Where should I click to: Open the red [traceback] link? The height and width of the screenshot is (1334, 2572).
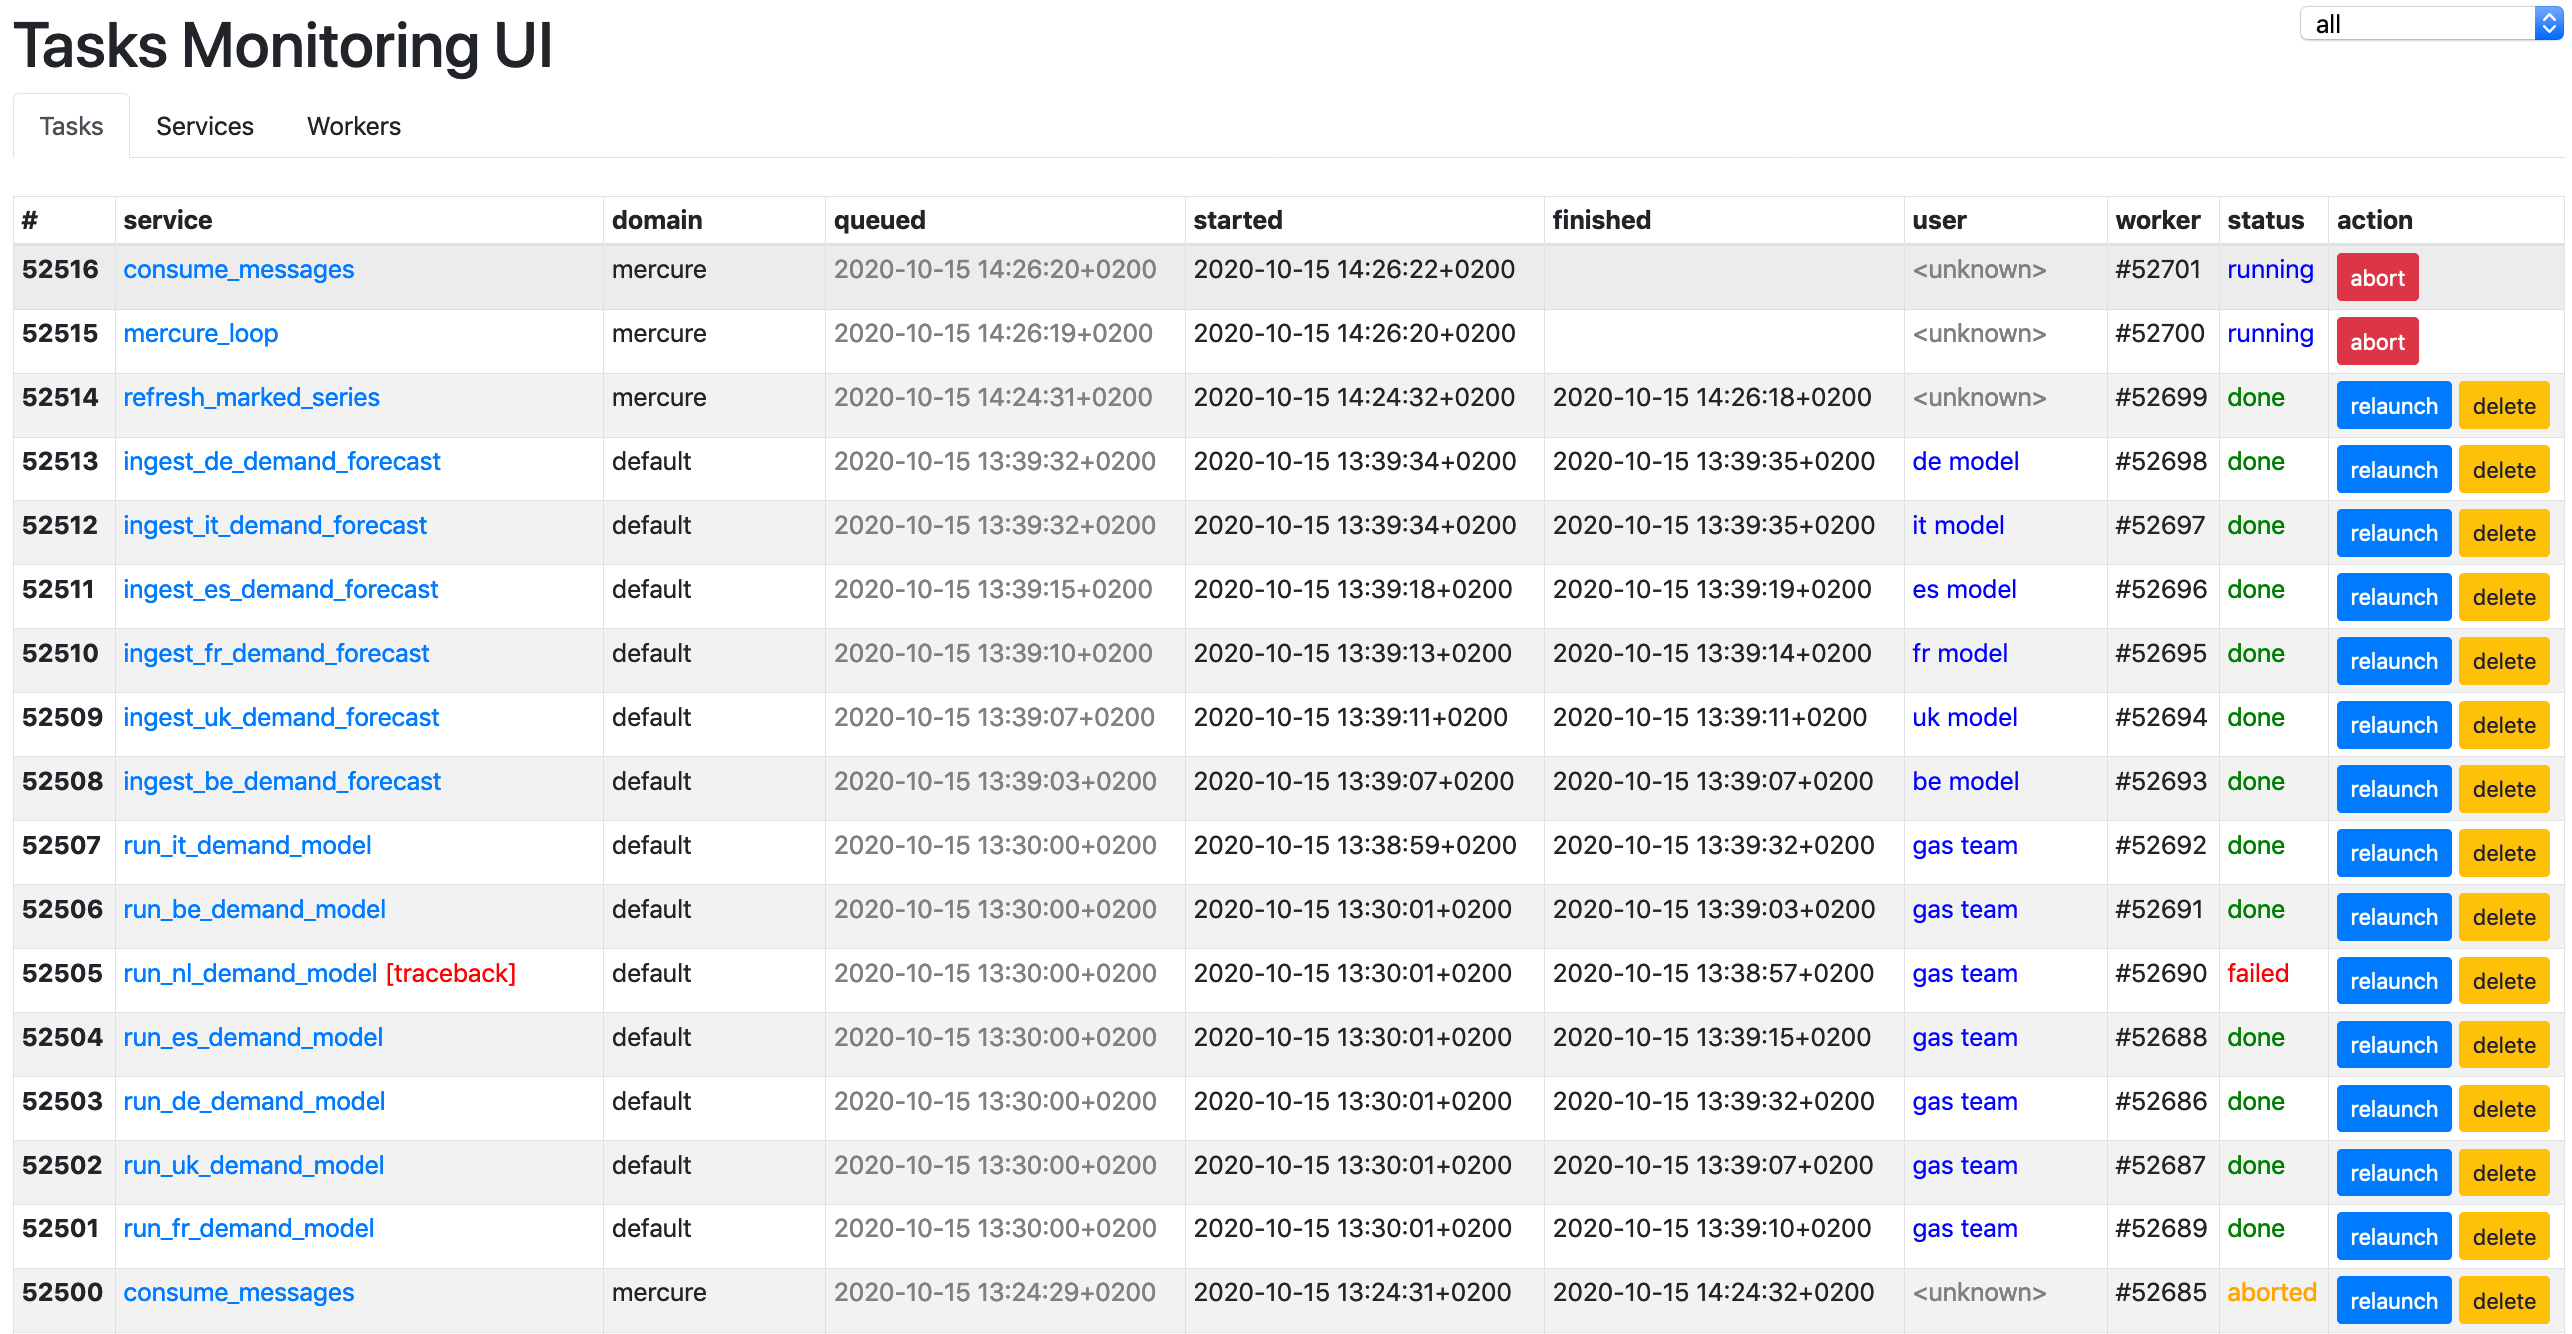[450, 973]
